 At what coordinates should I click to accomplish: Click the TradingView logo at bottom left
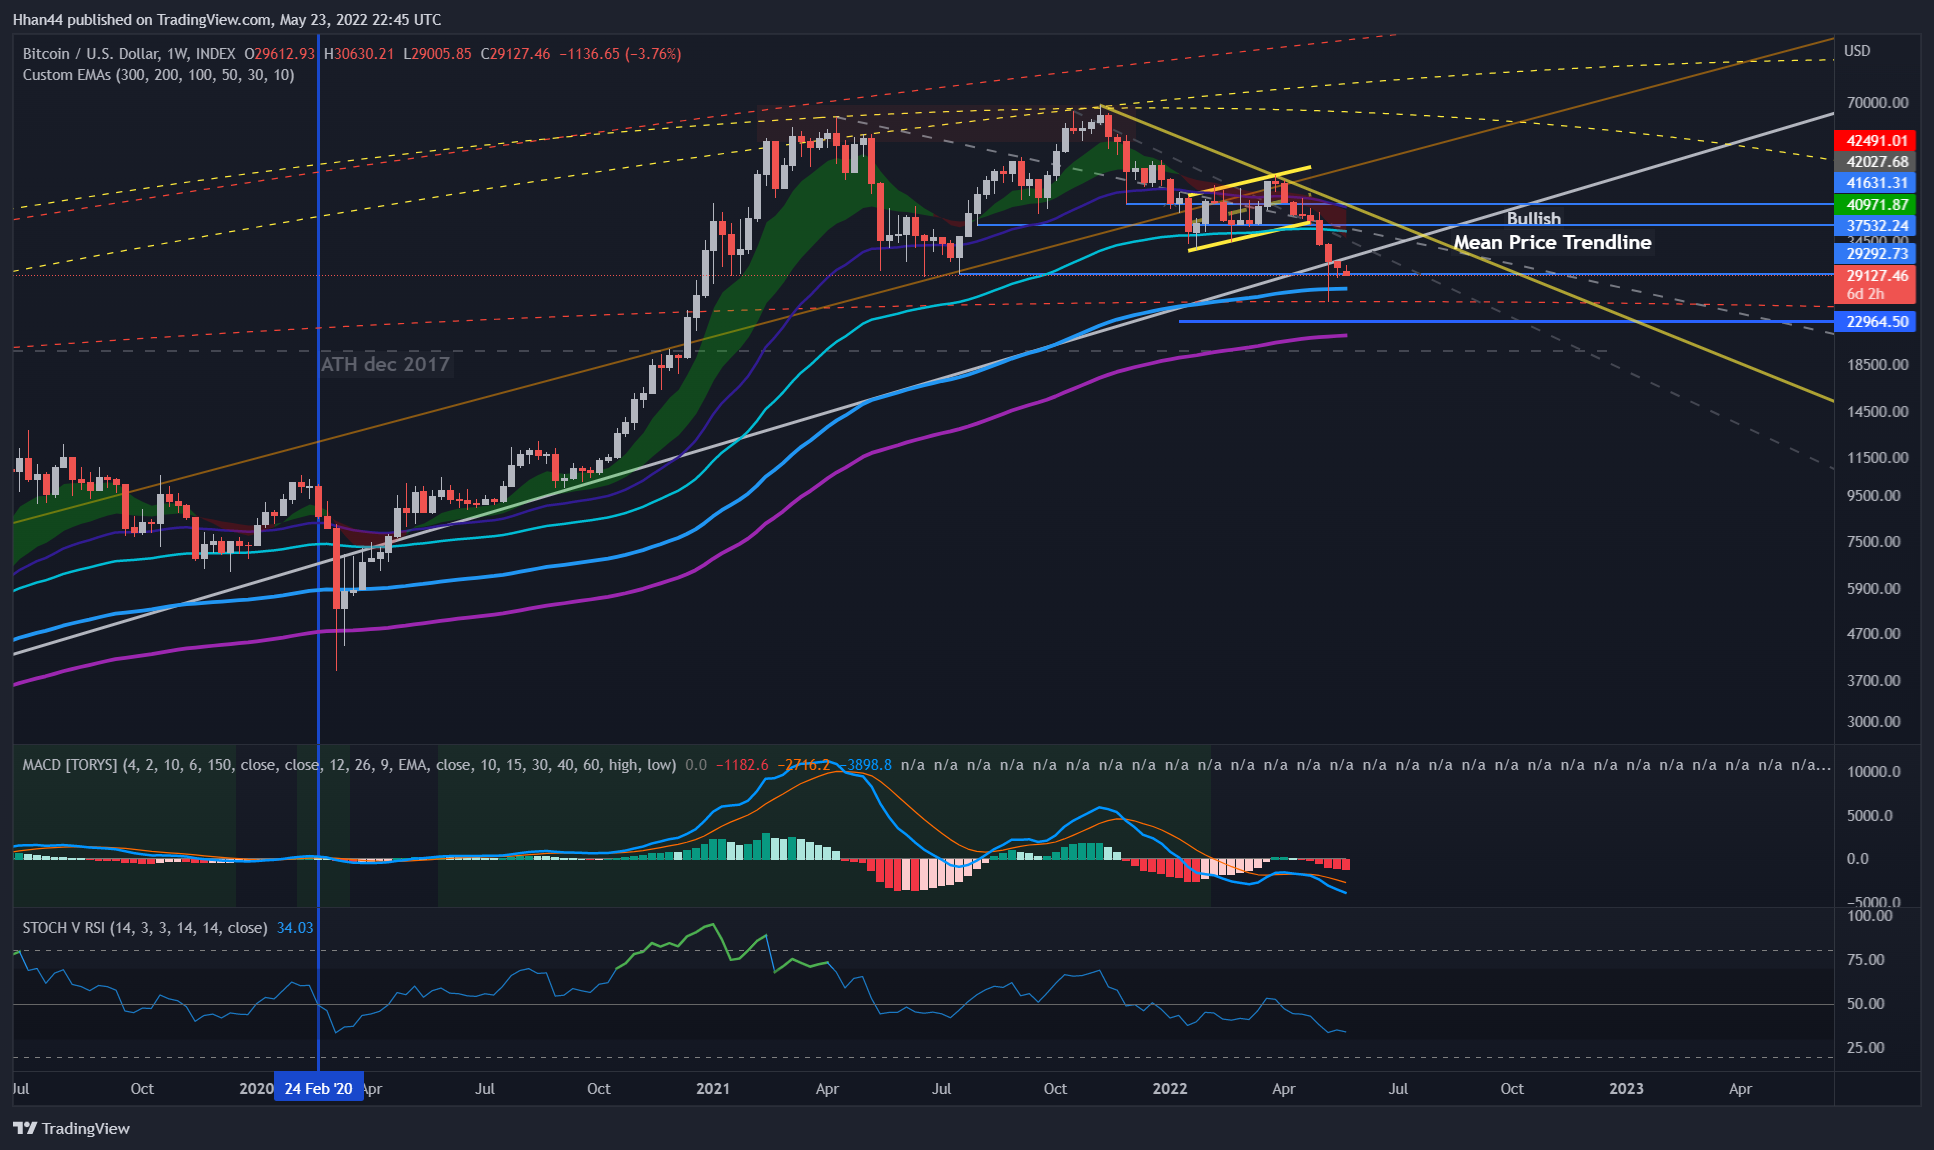[71, 1128]
